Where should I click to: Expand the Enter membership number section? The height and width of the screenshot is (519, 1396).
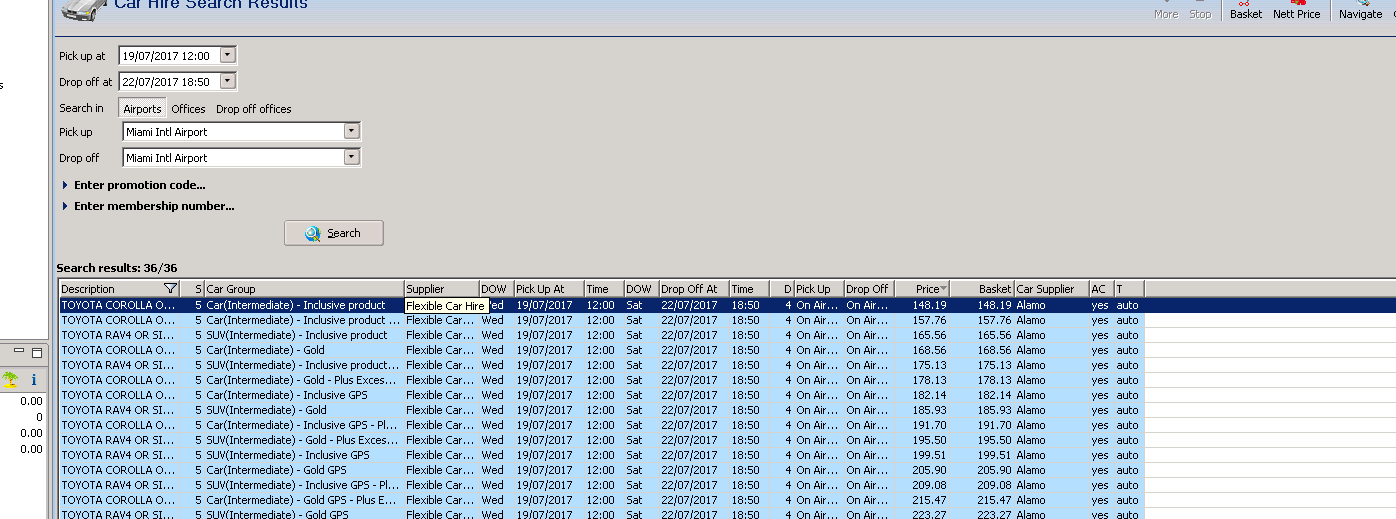point(153,206)
